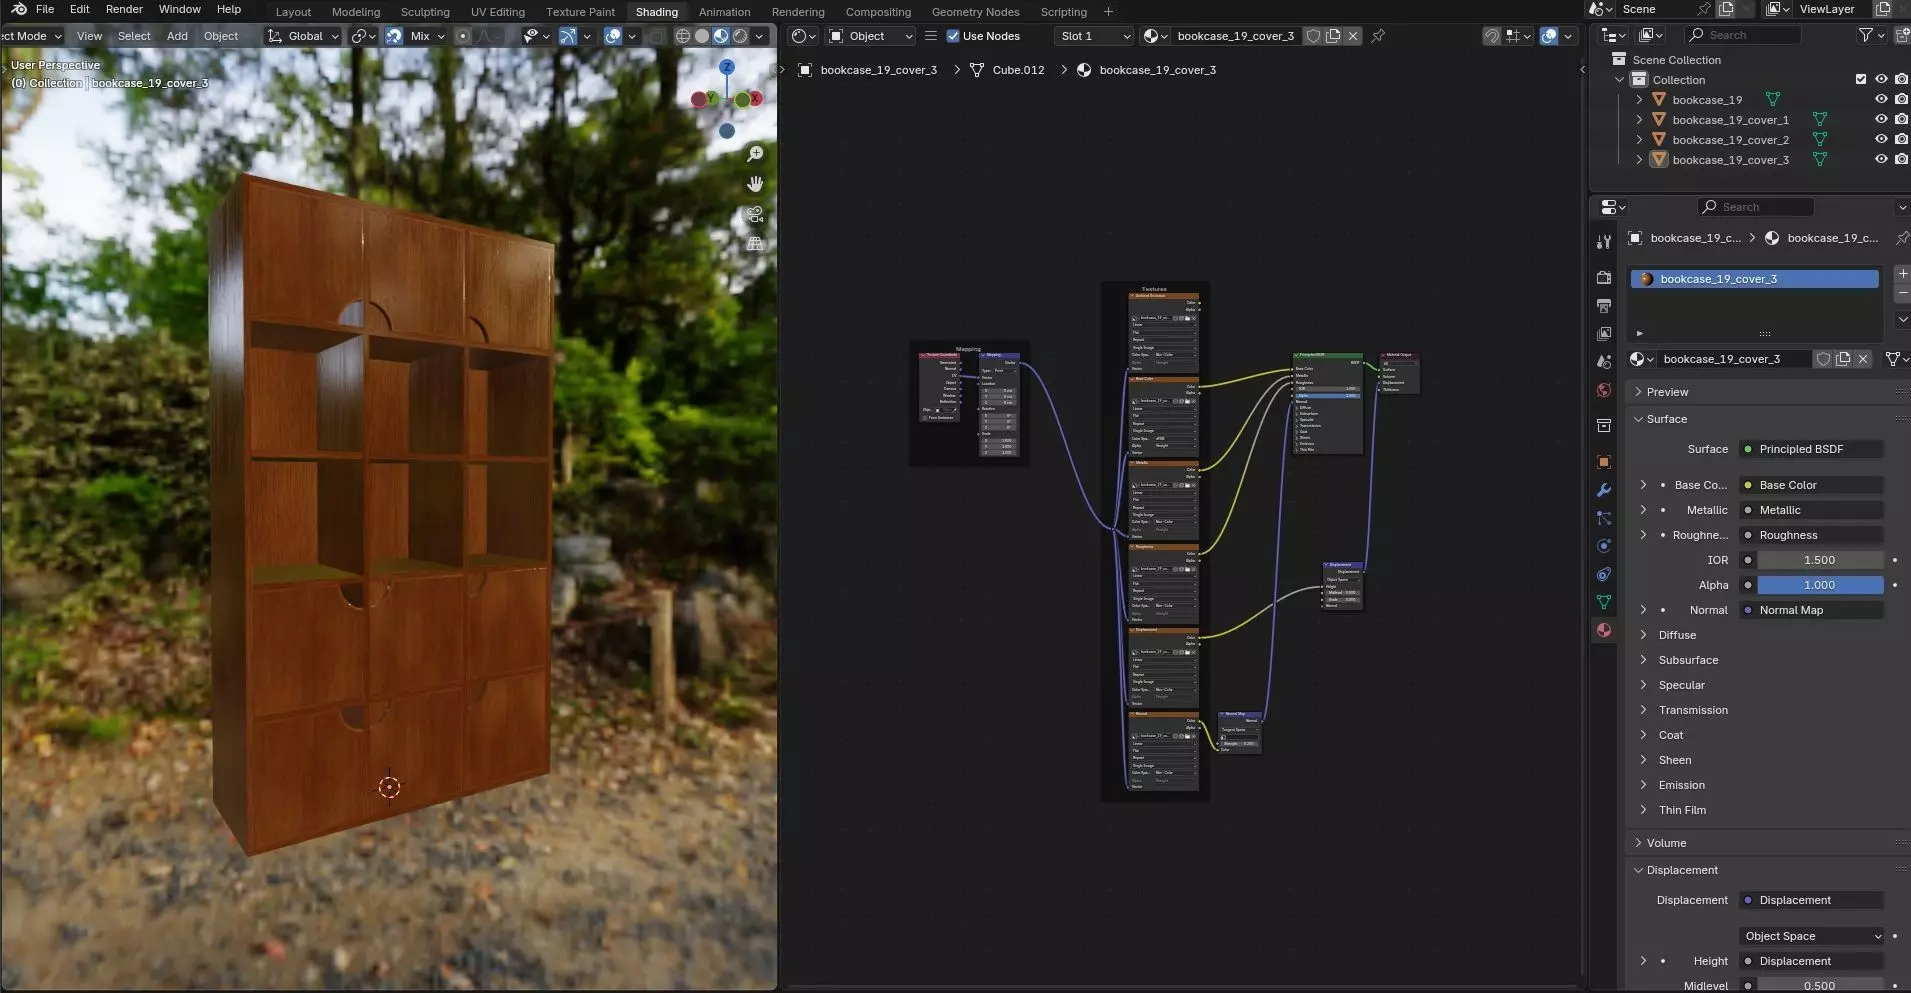Expand bookcase_19 outliner item
The height and width of the screenshot is (993, 1911).
click(x=1639, y=100)
